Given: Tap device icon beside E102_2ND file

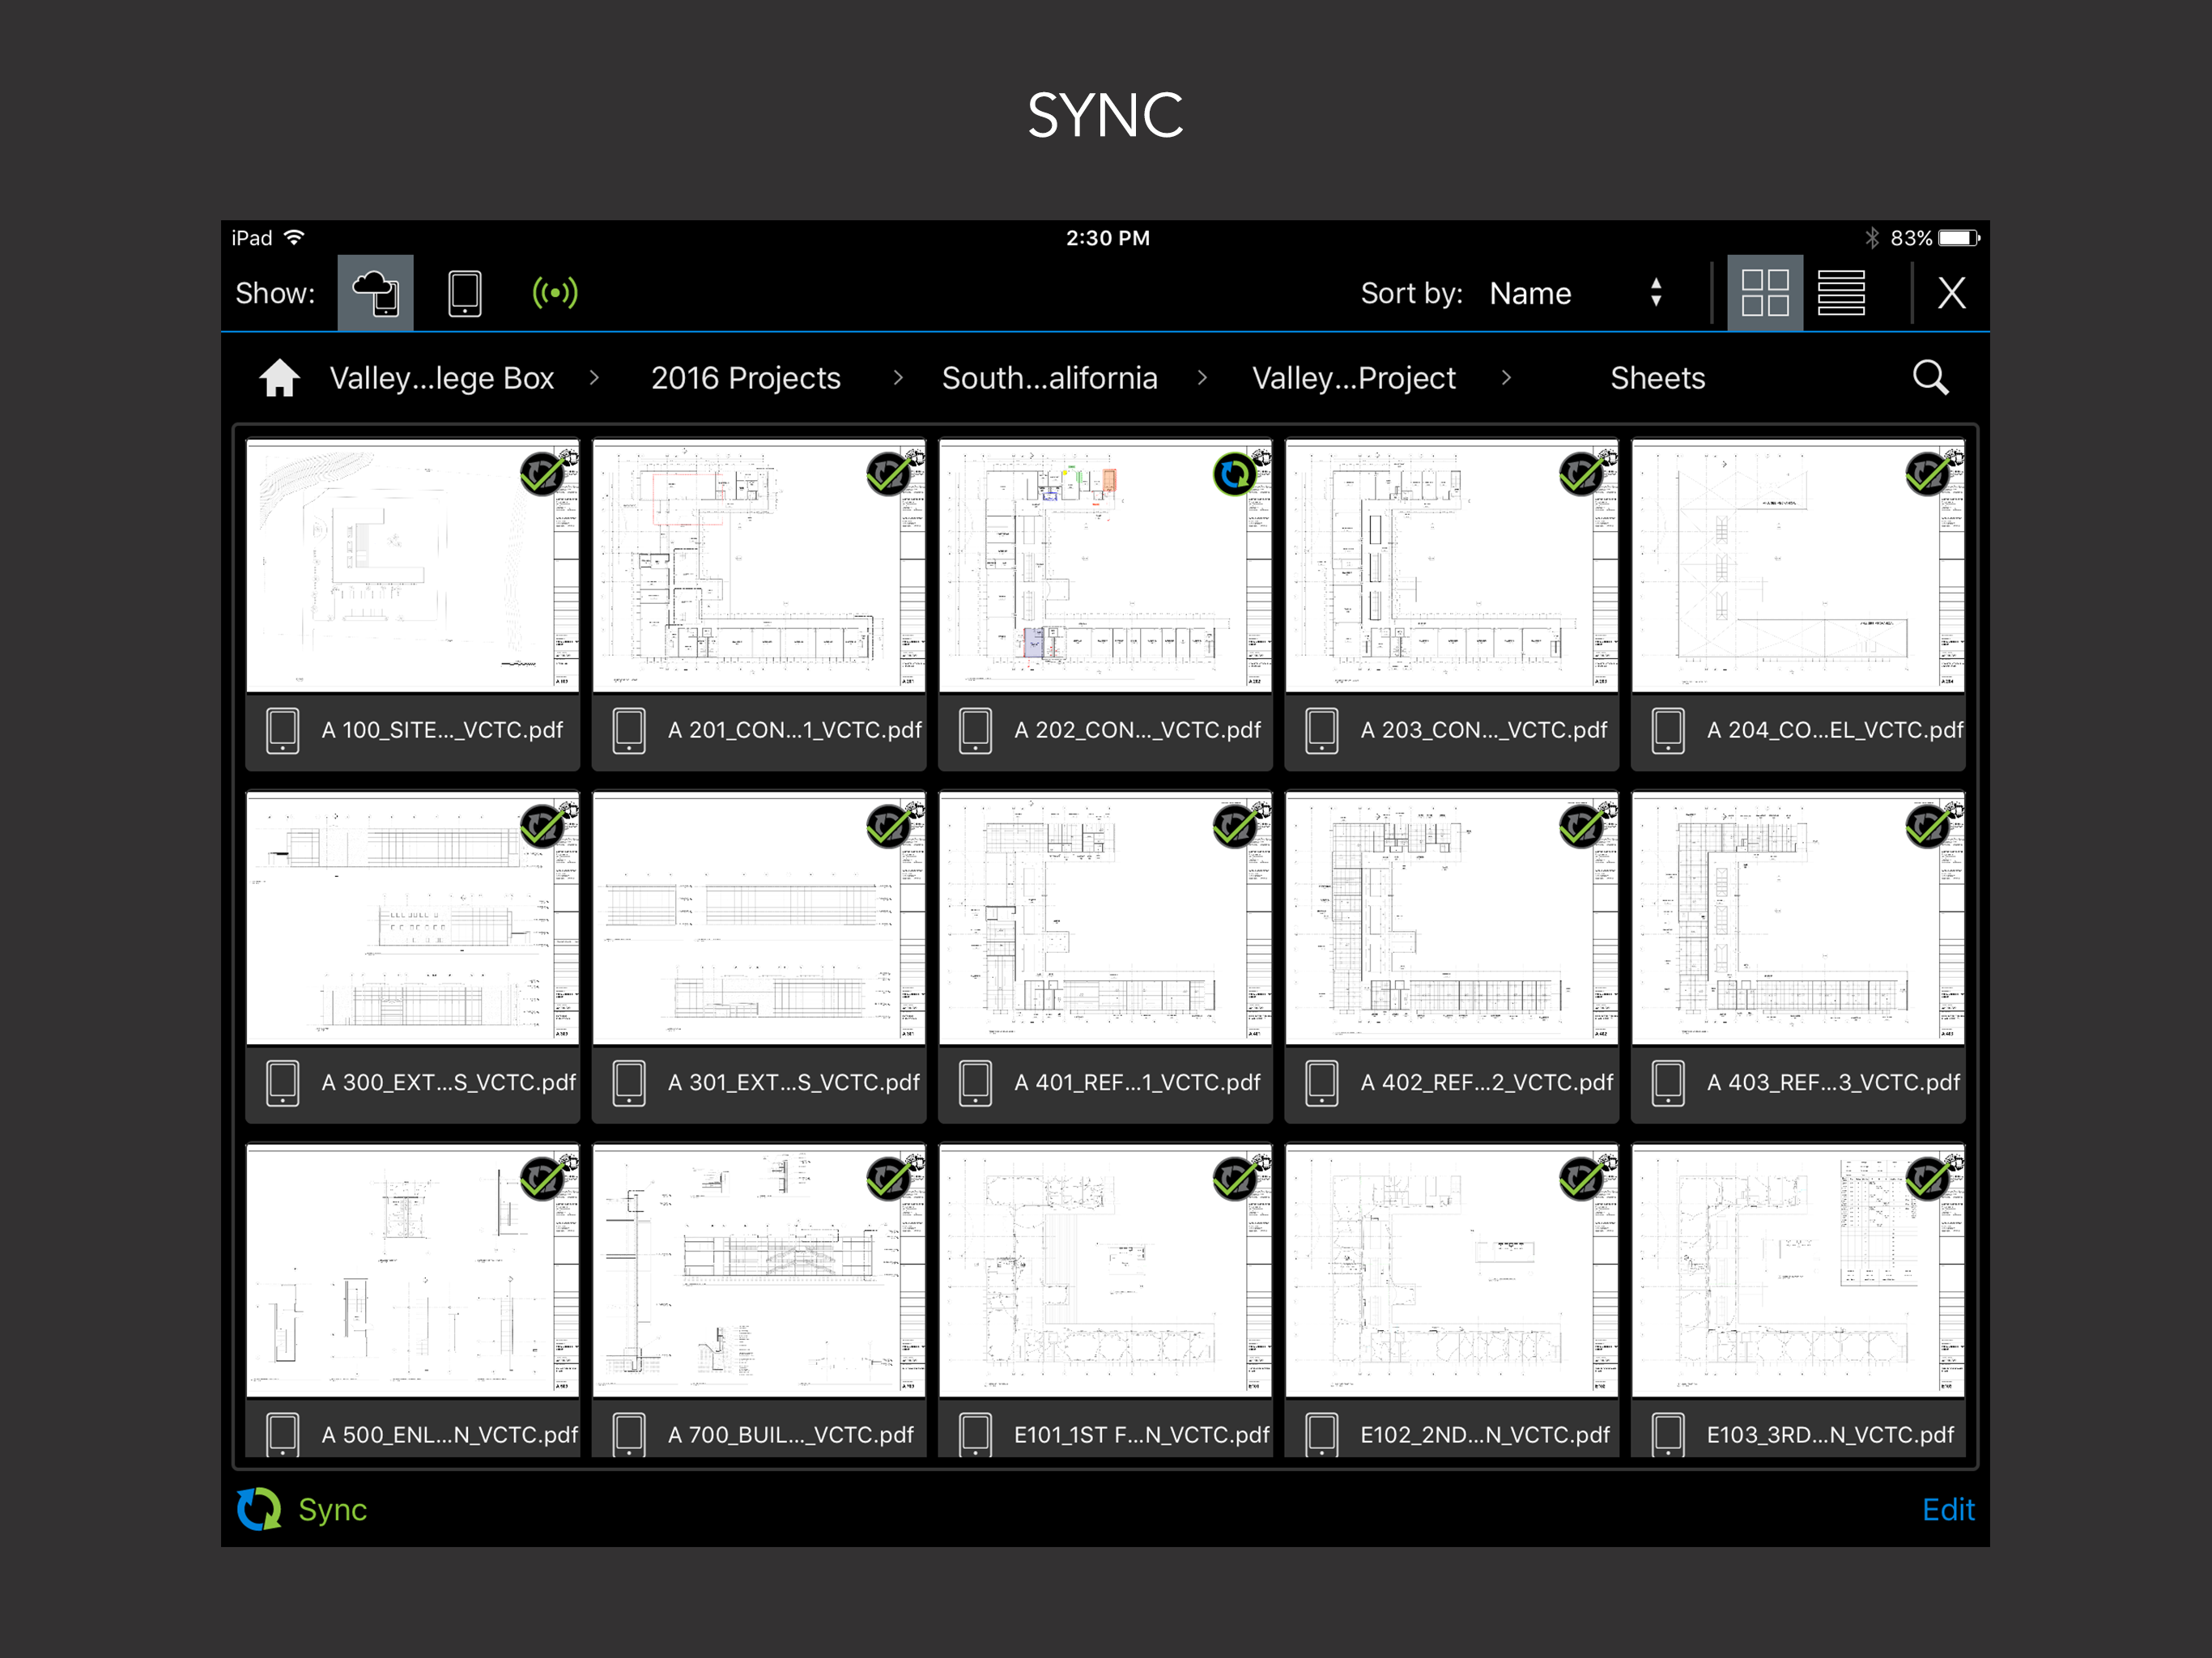Looking at the screenshot, I should (1321, 1435).
